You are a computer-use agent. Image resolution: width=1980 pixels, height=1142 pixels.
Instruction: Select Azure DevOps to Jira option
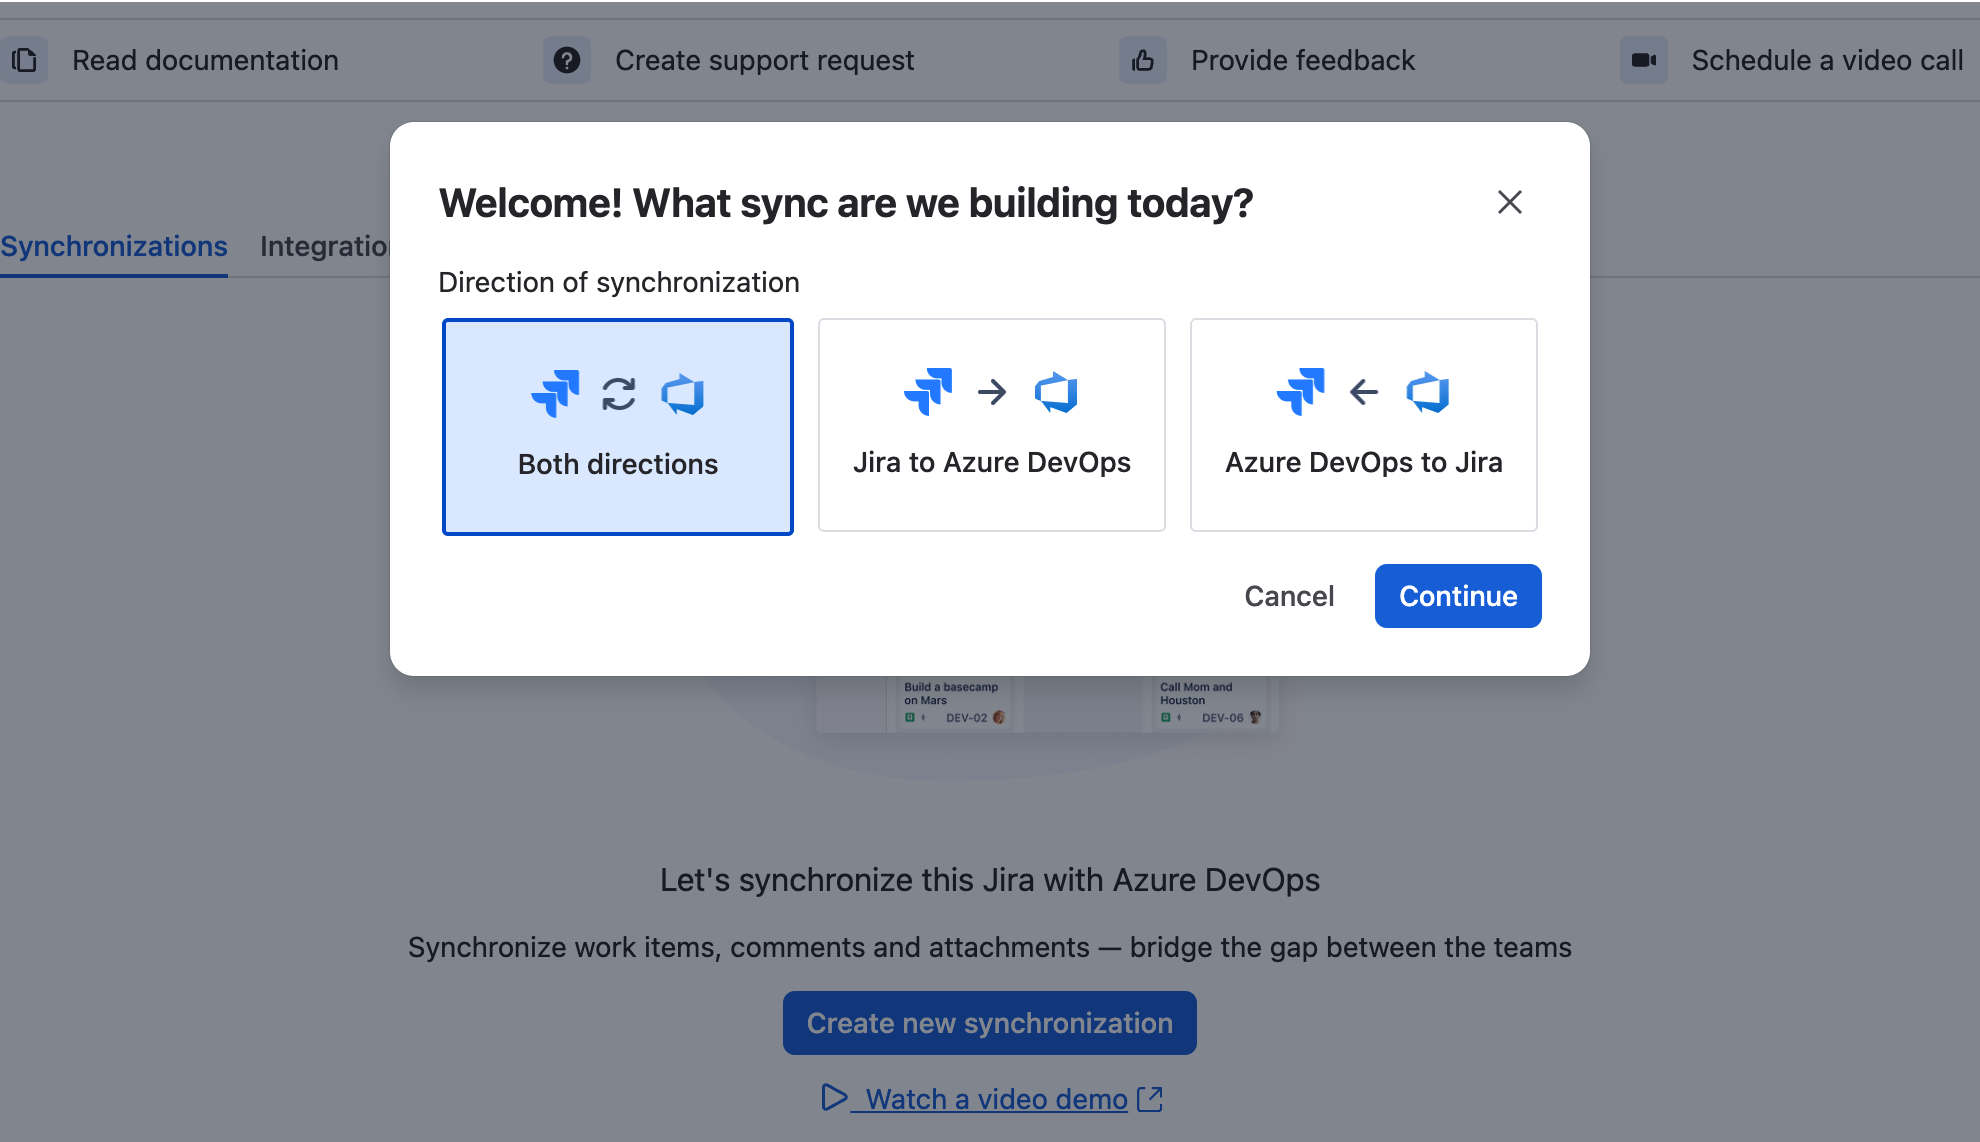point(1364,425)
